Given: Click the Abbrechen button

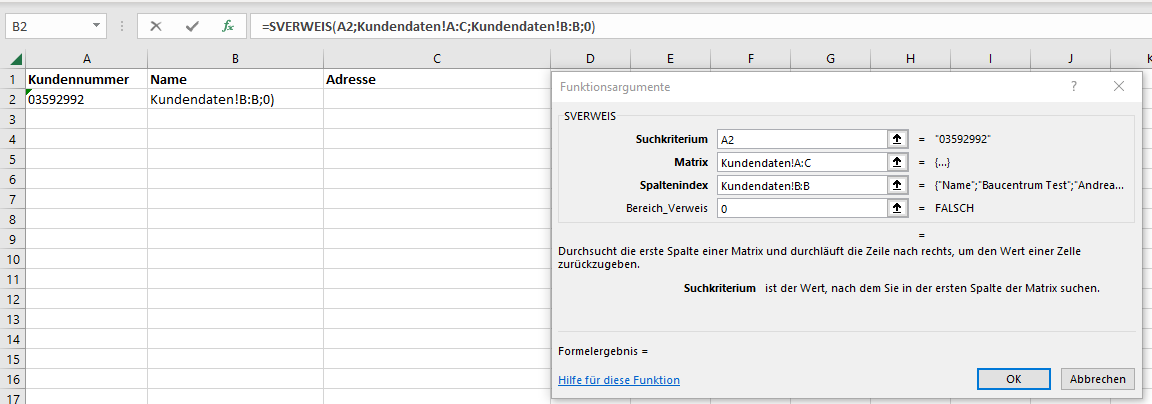Looking at the screenshot, I should point(1097,379).
